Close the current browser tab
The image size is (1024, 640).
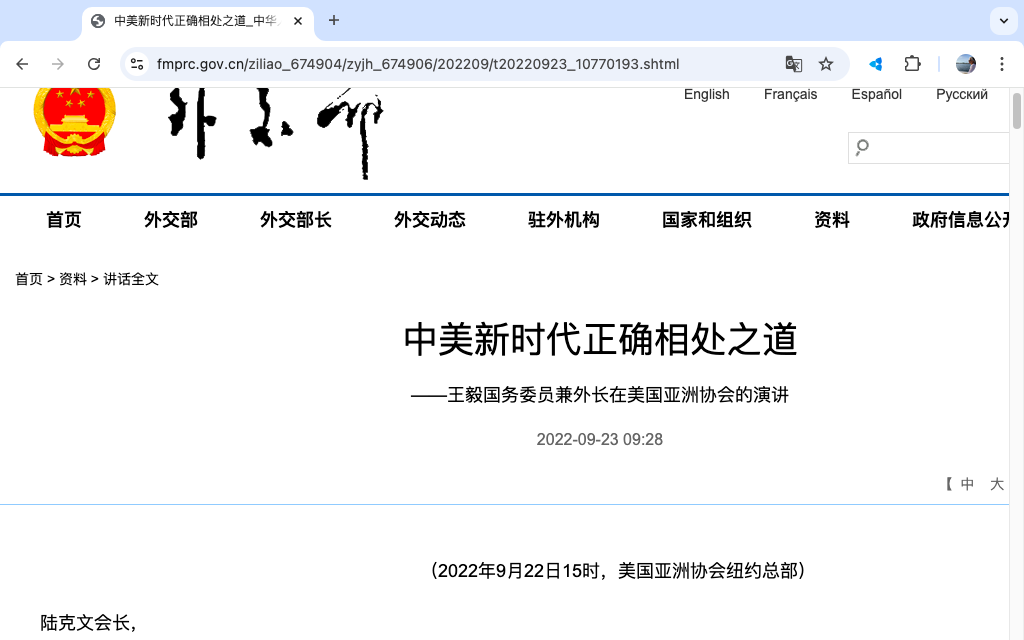pyautogui.click(x=298, y=21)
